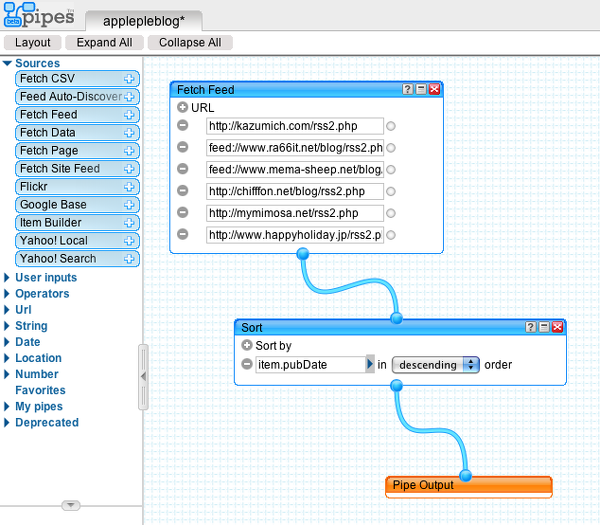Remove the chifffon.net URL row
600x525 pixels.
point(183,191)
